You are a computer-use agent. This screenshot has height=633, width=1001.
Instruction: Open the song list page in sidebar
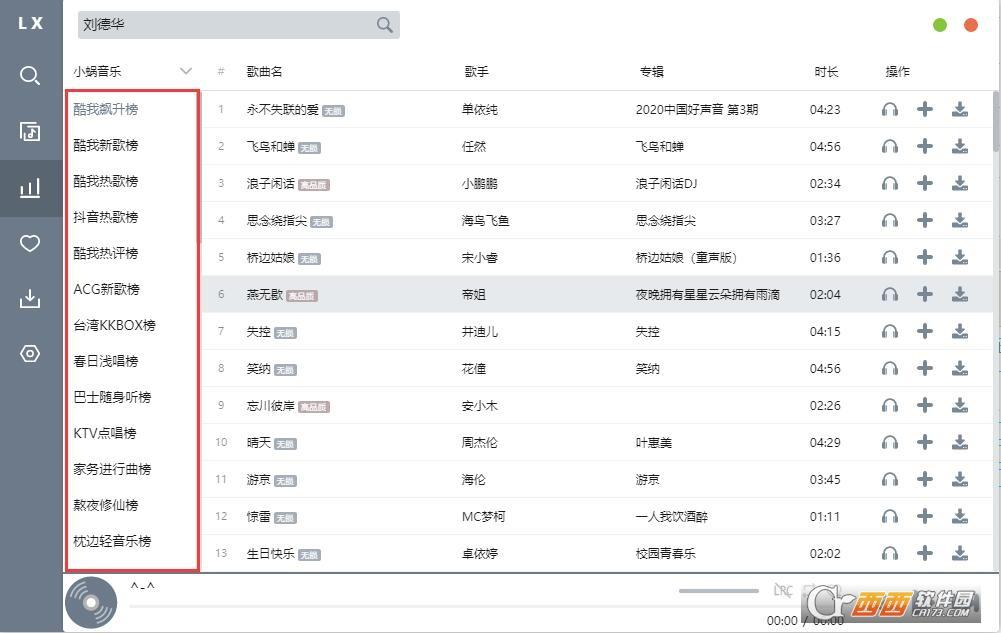30,131
